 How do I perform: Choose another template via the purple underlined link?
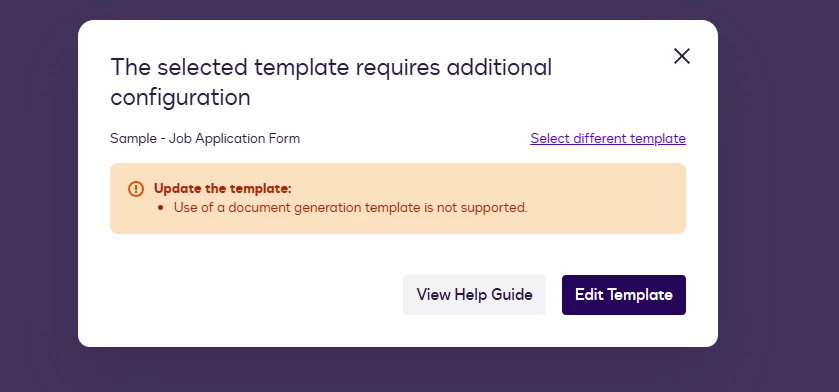608,139
